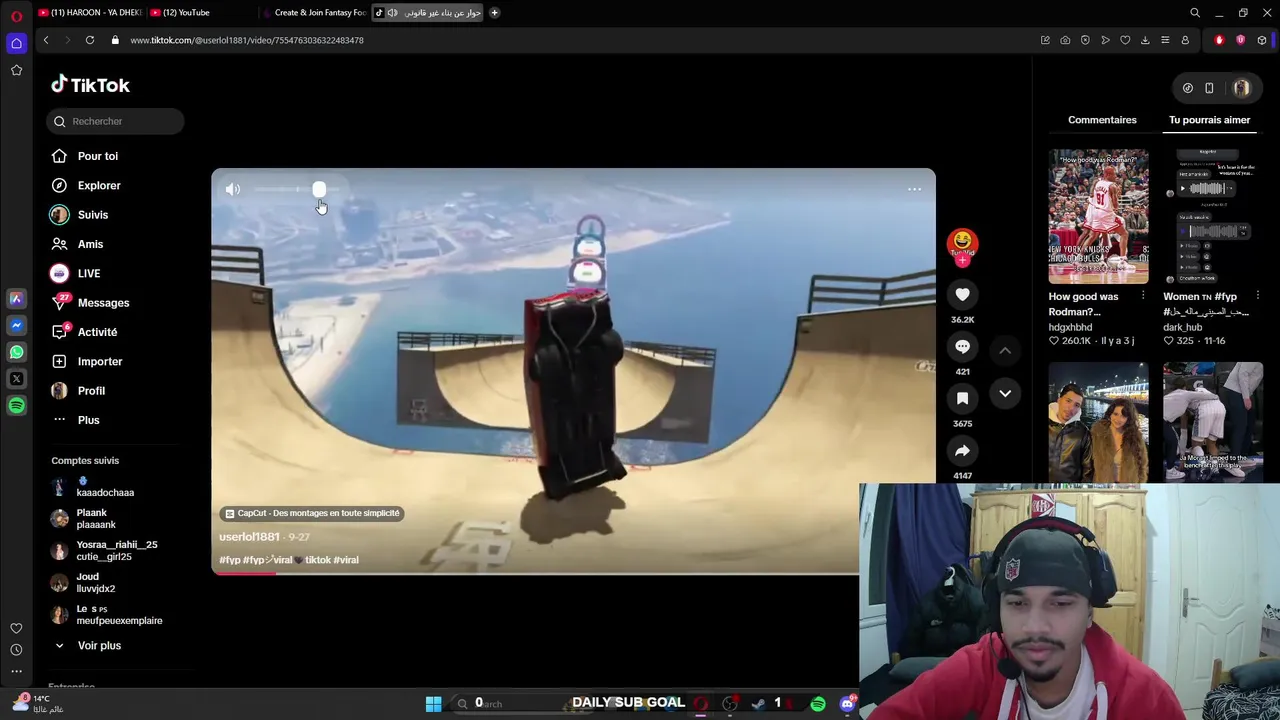
Task: Open Spotify from the Windows taskbar
Action: point(818,704)
